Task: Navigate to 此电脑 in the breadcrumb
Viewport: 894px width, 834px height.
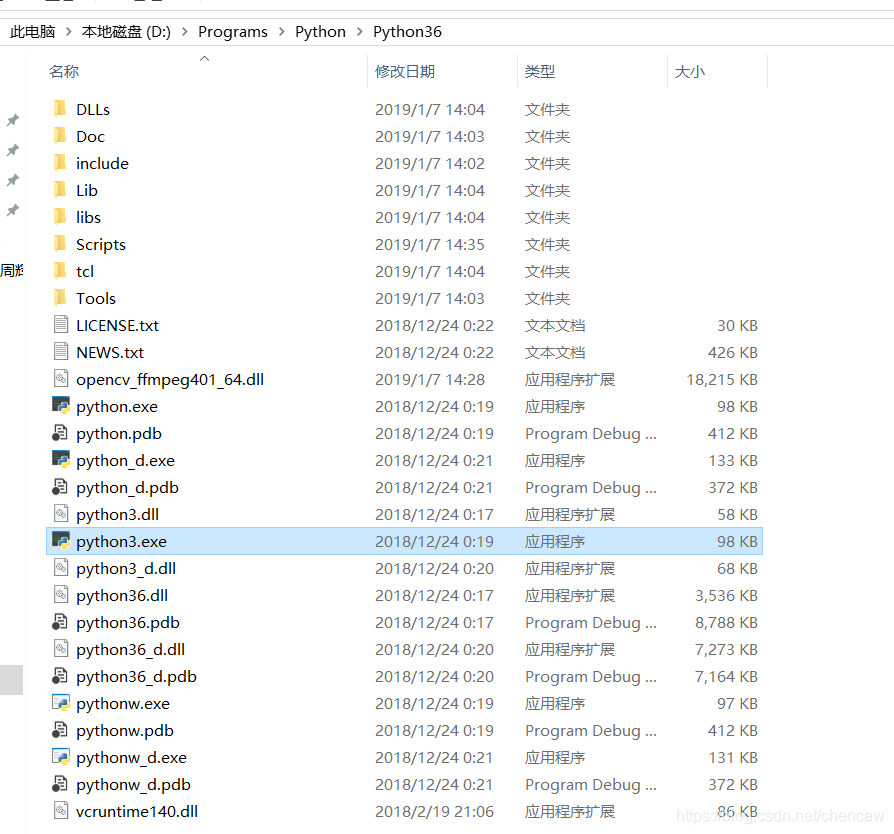Action: tap(32, 31)
